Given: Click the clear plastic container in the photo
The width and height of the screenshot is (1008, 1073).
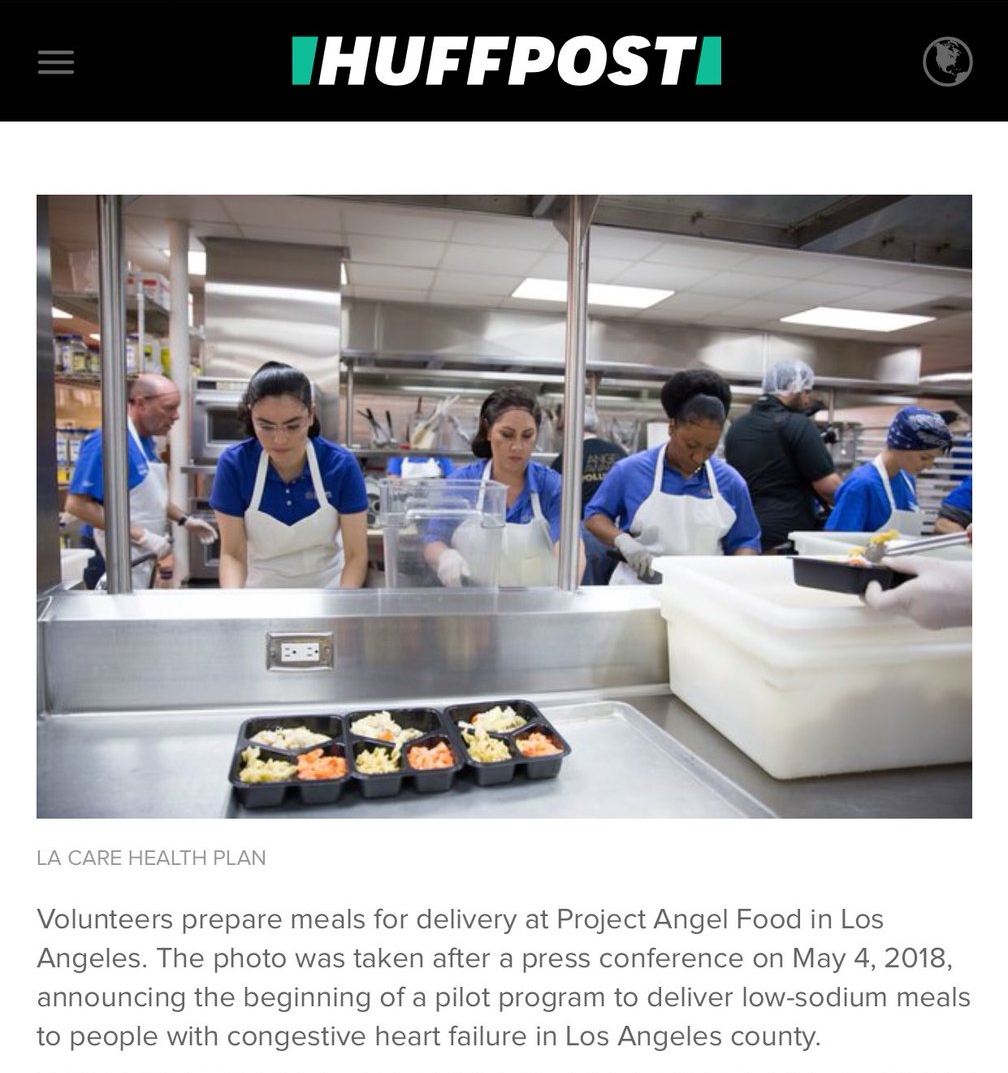Looking at the screenshot, I should [x=443, y=532].
